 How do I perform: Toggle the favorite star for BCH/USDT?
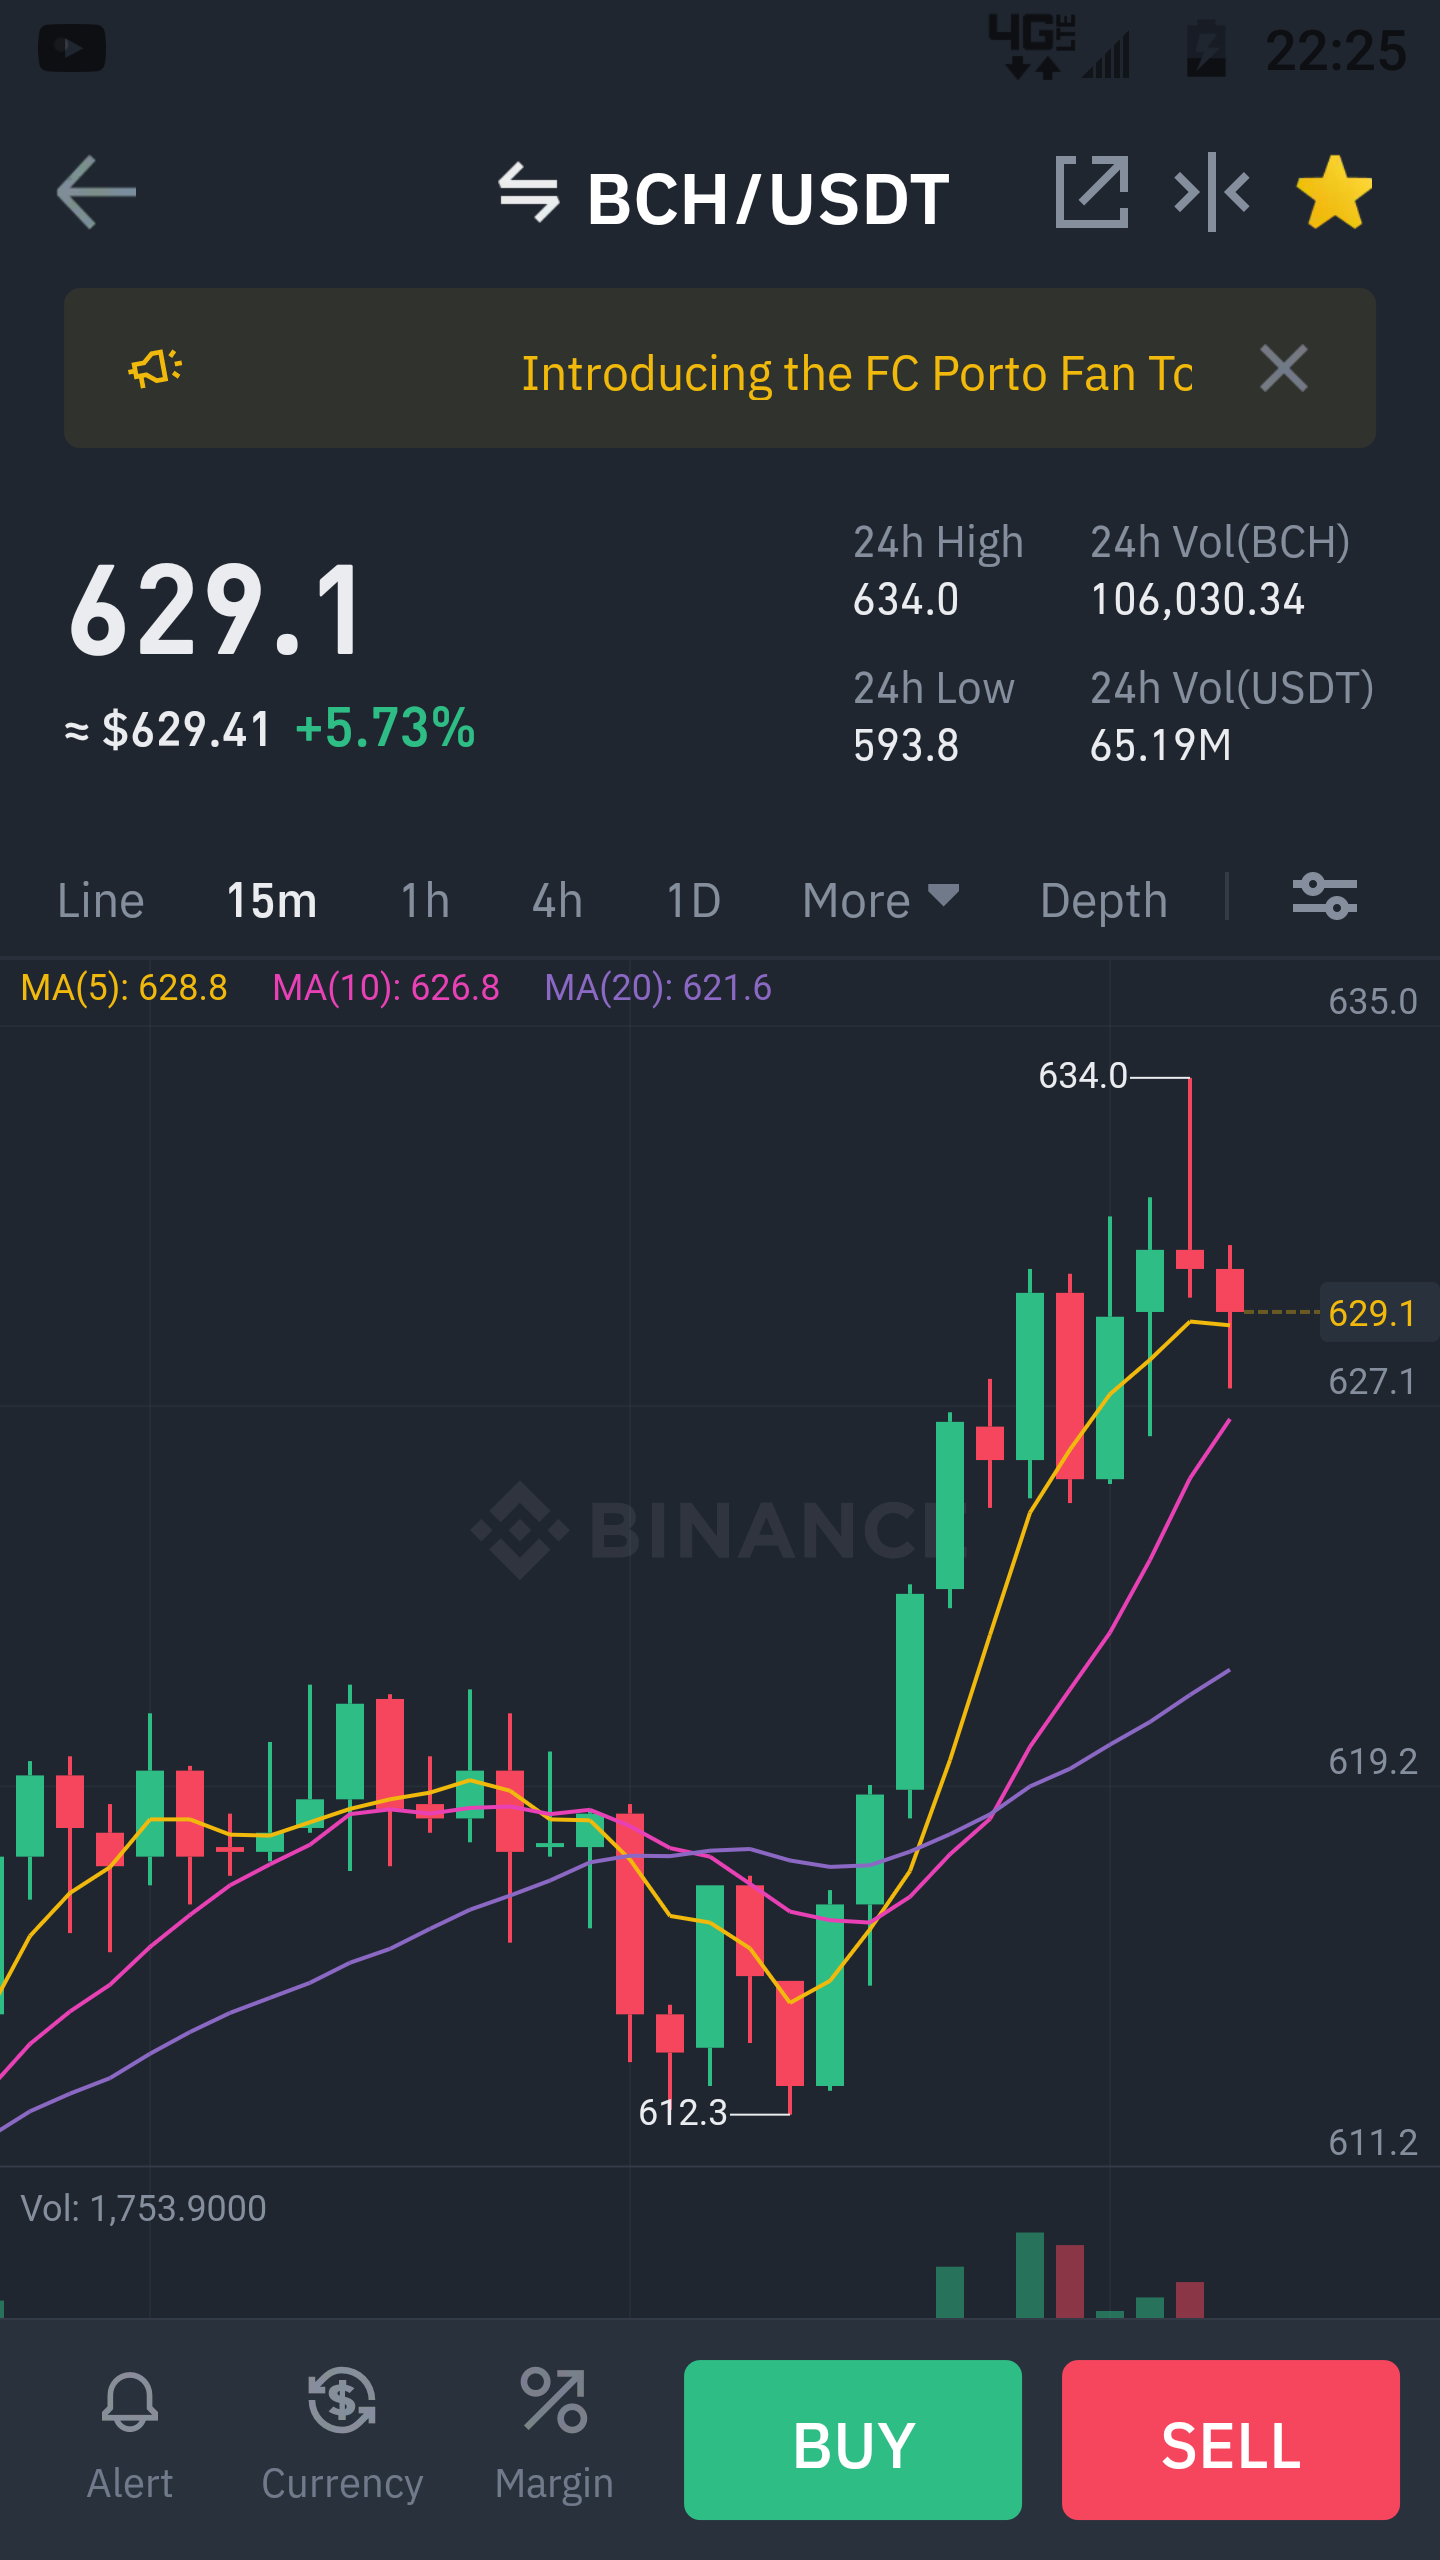(1334, 192)
